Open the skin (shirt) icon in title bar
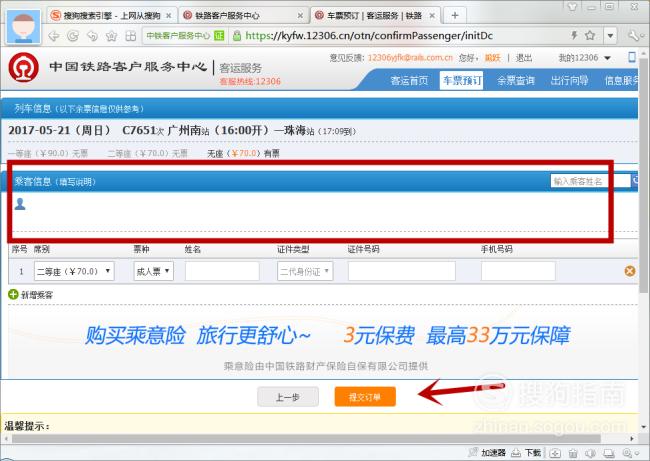This screenshot has width=650, height=461. click(572, 6)
